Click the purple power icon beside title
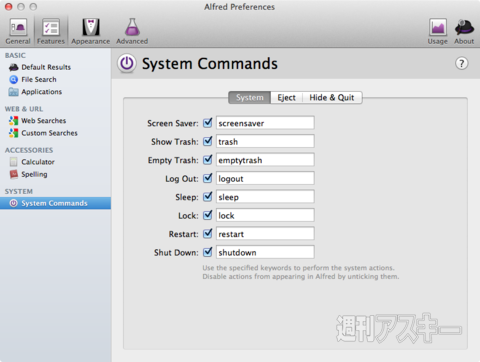This screenshot has width=480, height=362. click(x=127, y=63)
